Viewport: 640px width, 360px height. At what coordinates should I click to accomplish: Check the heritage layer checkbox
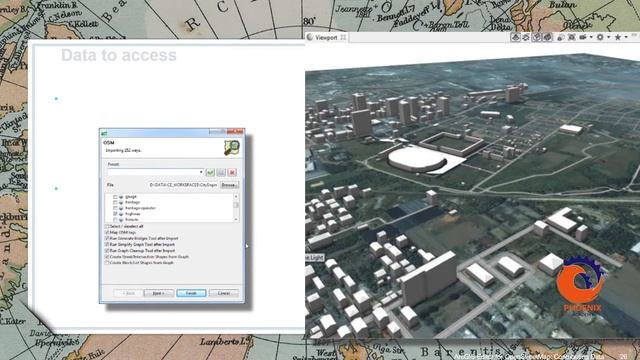[x=115, y=202]
